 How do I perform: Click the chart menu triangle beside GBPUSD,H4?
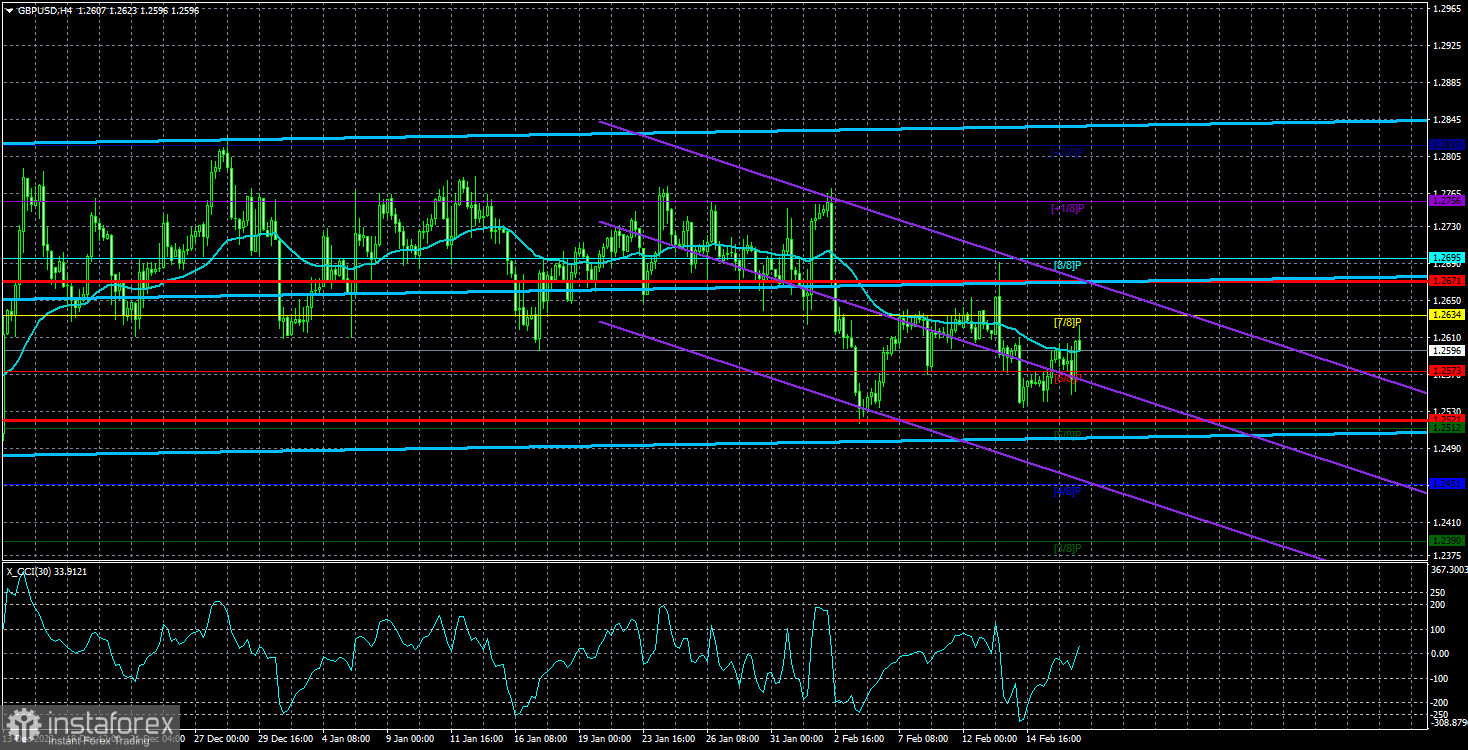point(9,9)
